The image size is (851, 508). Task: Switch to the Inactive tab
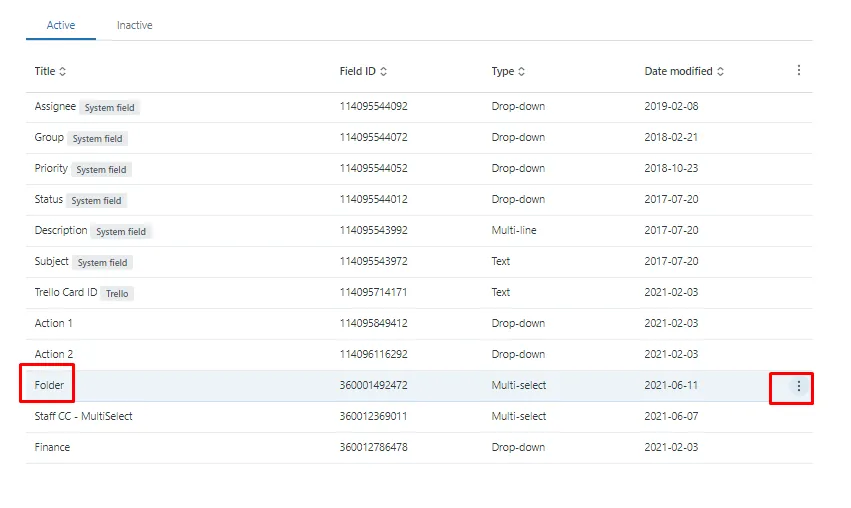[x=135, y=25]
